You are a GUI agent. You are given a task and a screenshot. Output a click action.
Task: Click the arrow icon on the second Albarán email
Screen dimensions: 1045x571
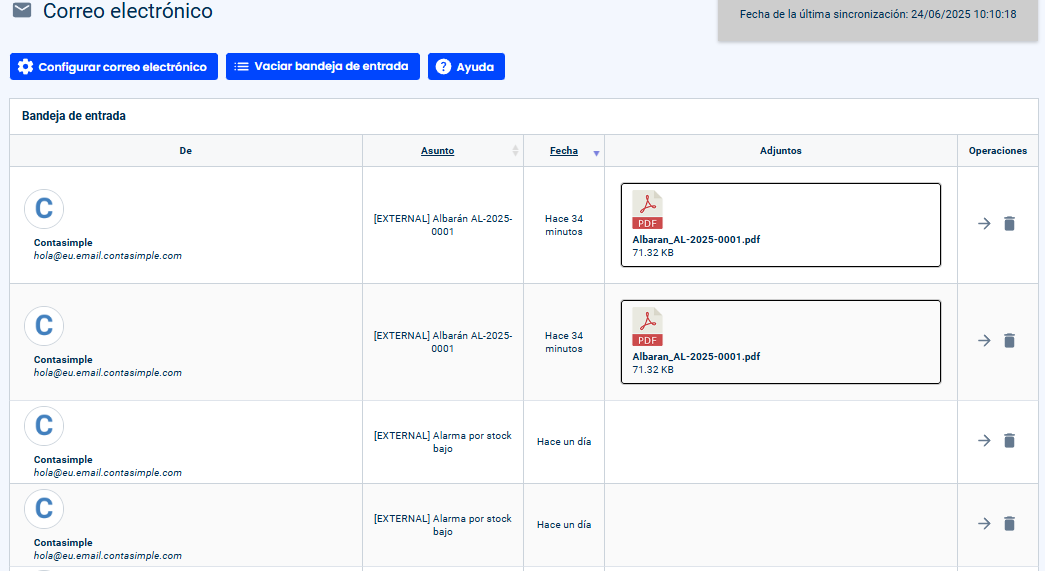click(x=984, y=341)
